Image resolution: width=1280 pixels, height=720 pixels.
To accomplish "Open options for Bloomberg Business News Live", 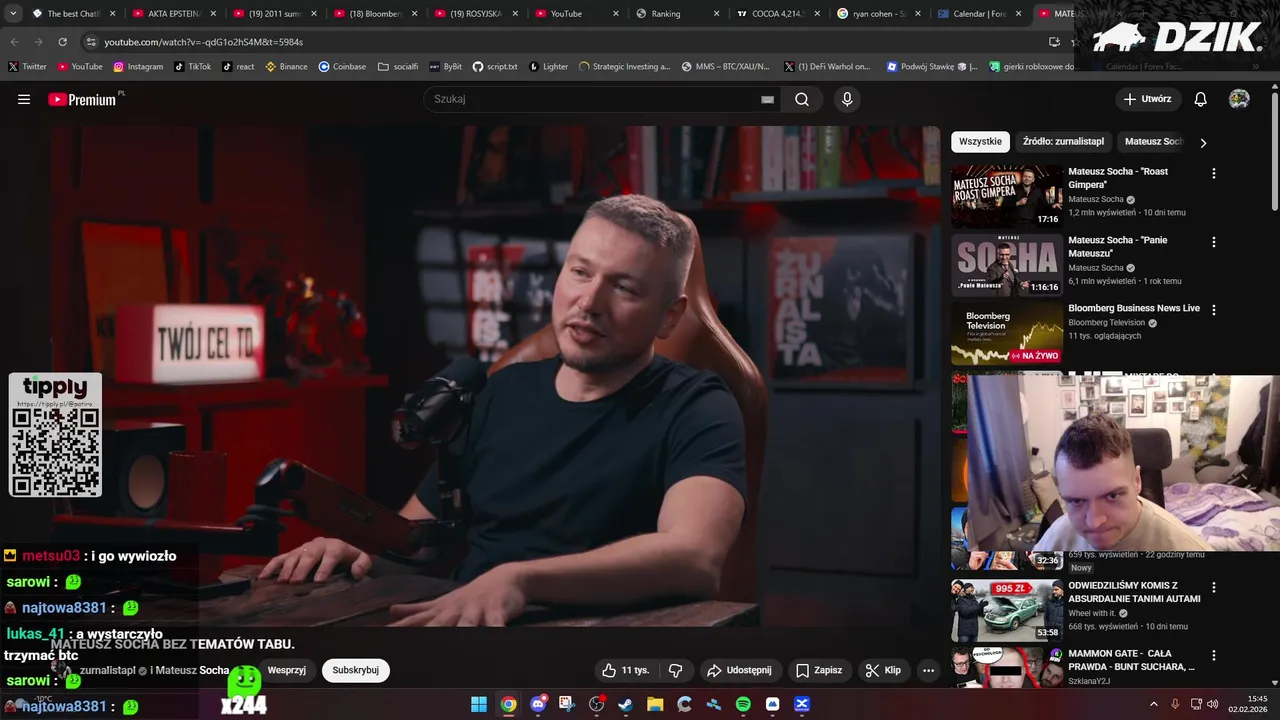I will click(x=1214, y=310).
